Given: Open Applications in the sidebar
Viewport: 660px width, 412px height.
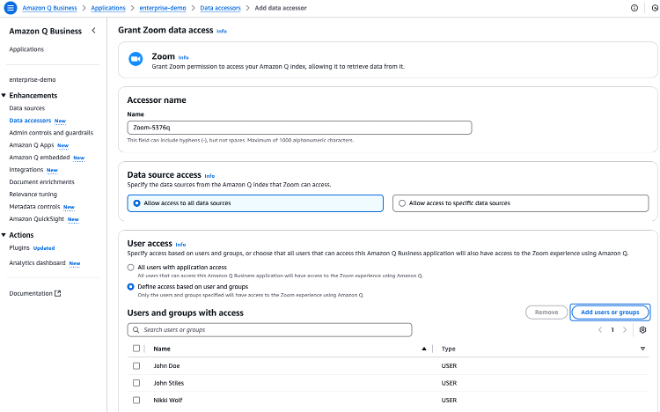Looking at the screenshot, I should coord(27,49).
